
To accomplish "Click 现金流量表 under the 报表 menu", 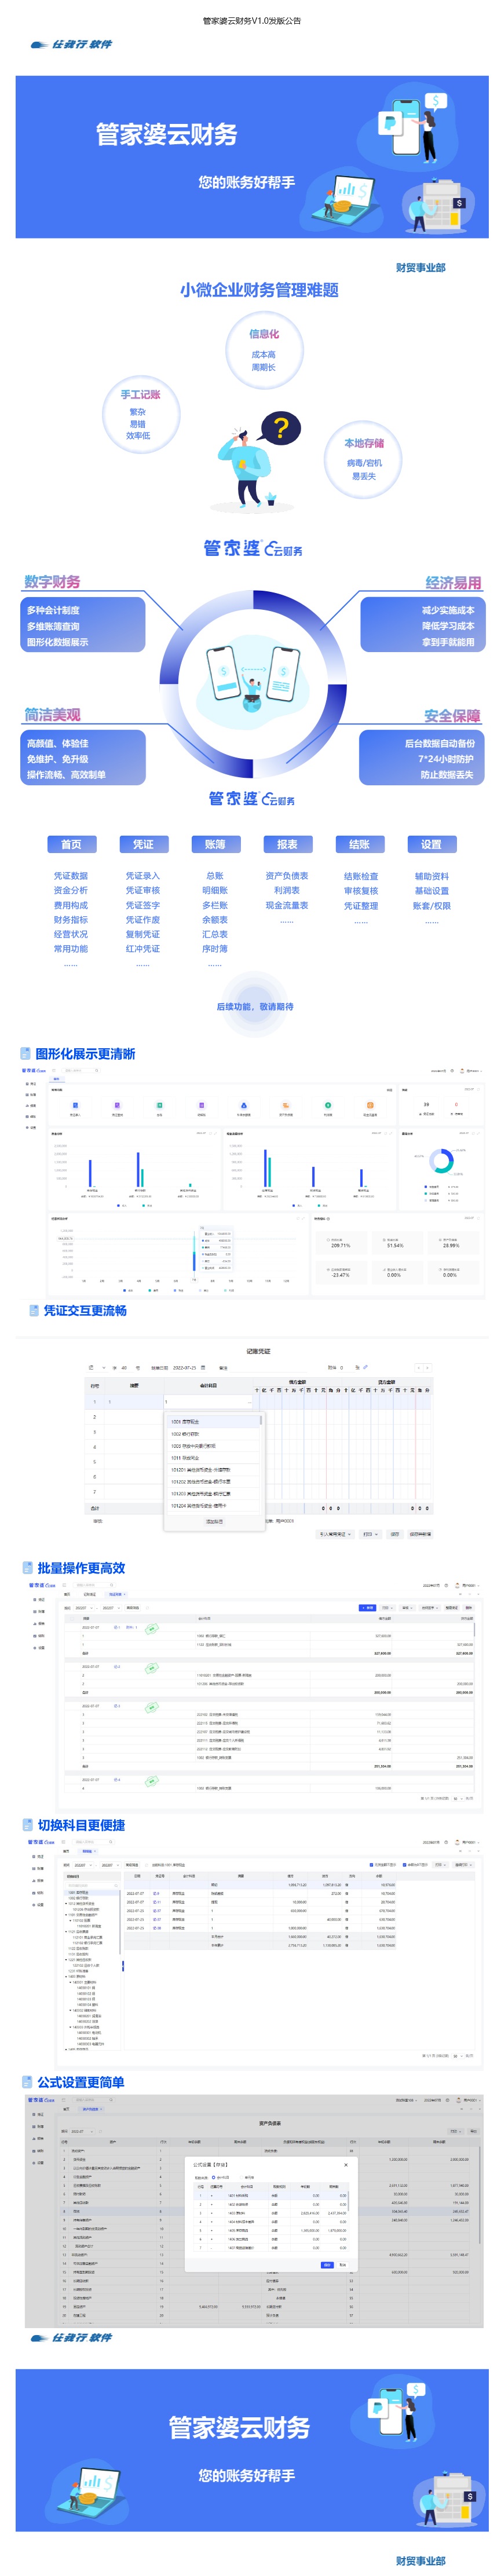I will 287,905.
